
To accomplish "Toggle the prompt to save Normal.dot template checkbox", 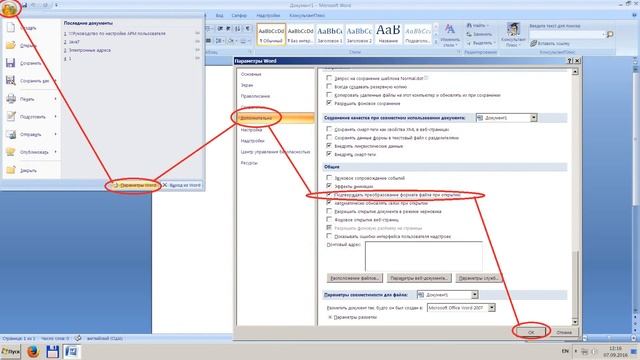I will (329, 78).
